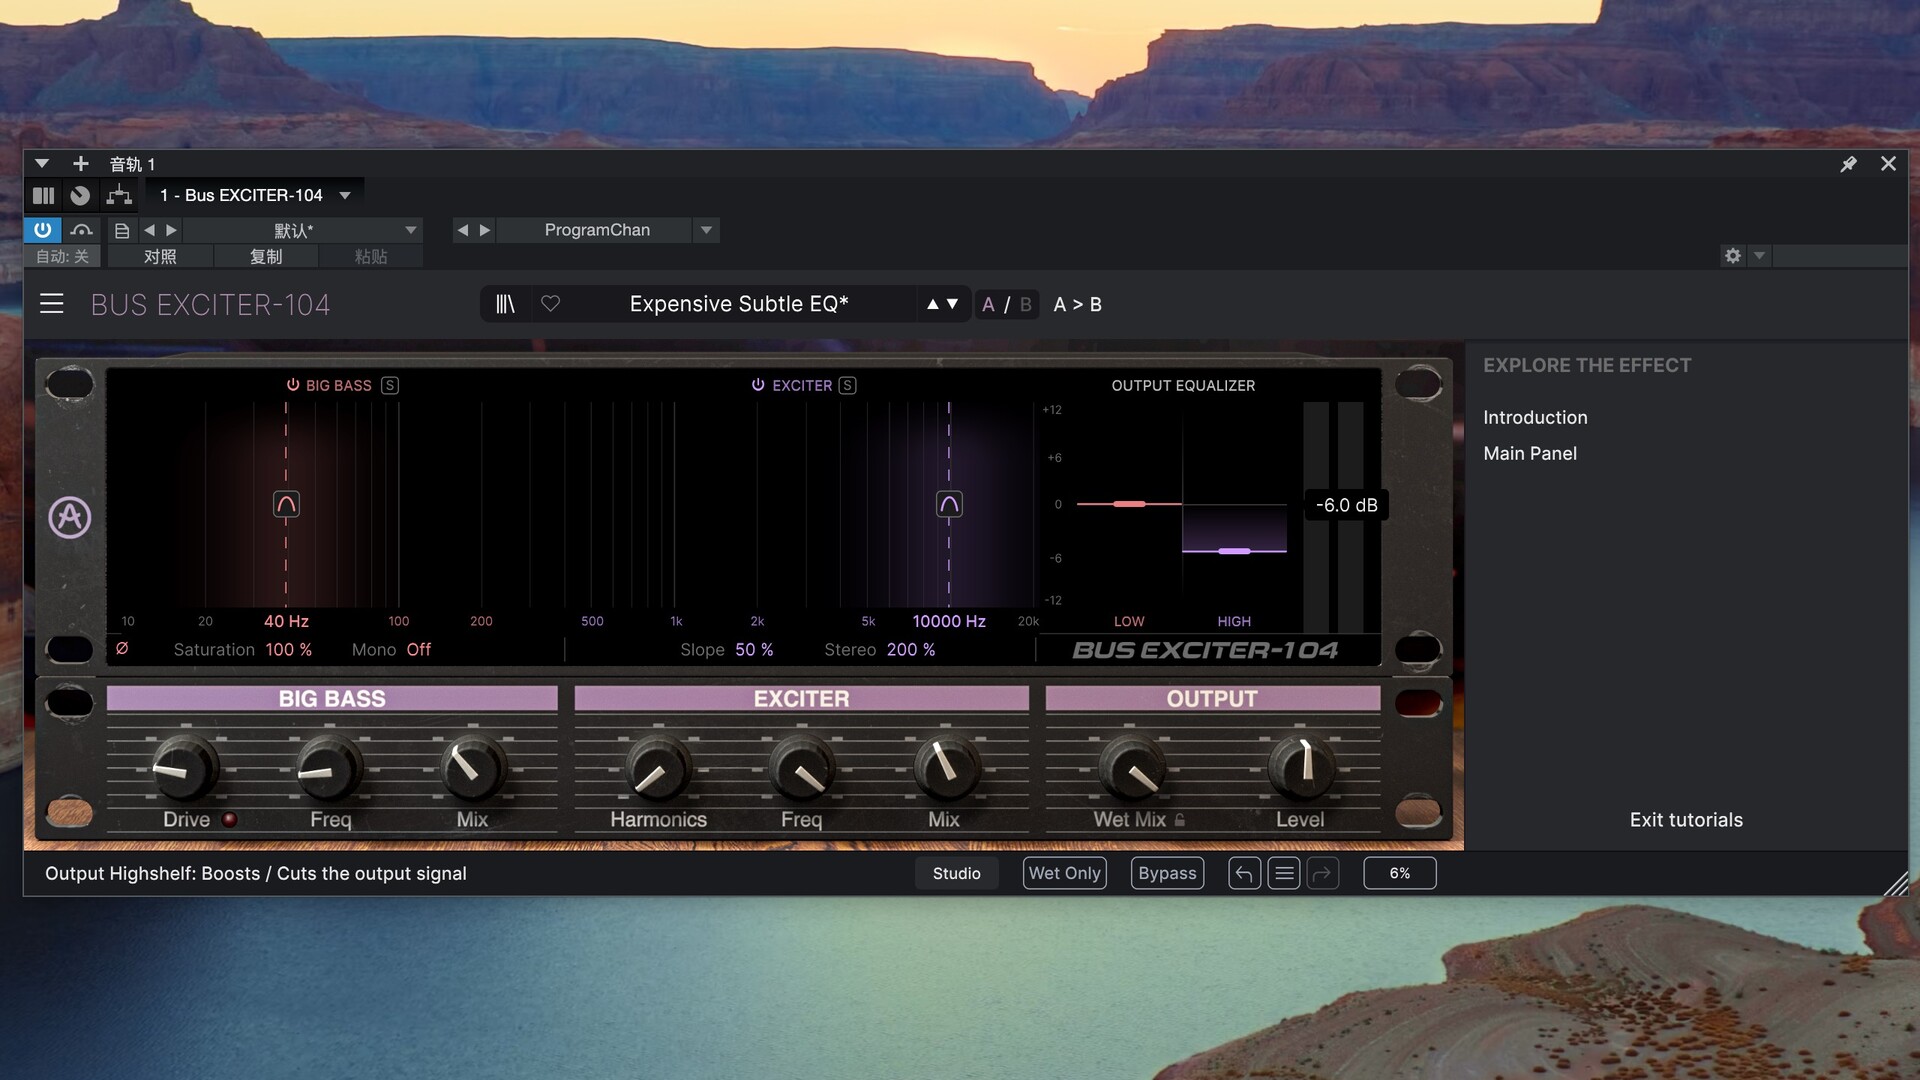Toggle the phase invert icon
Screen dimensions: 1920x1080
tap(122, 648)
